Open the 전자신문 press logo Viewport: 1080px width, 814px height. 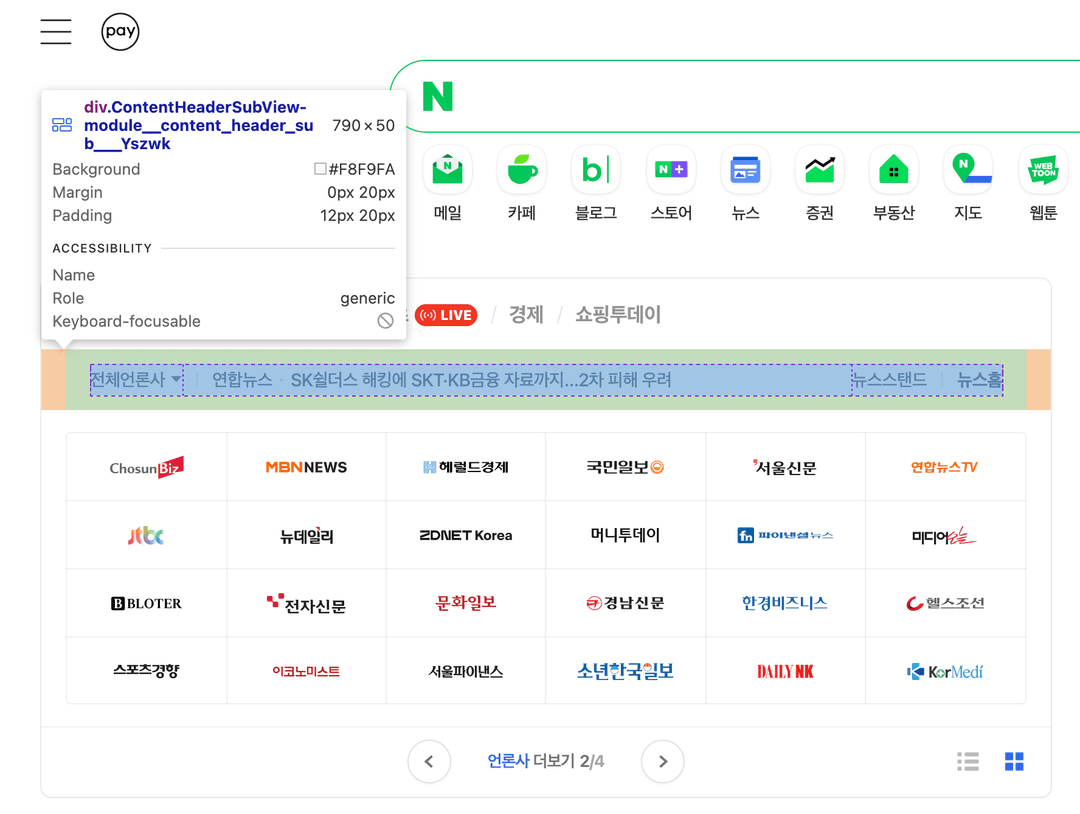point(307,603)
